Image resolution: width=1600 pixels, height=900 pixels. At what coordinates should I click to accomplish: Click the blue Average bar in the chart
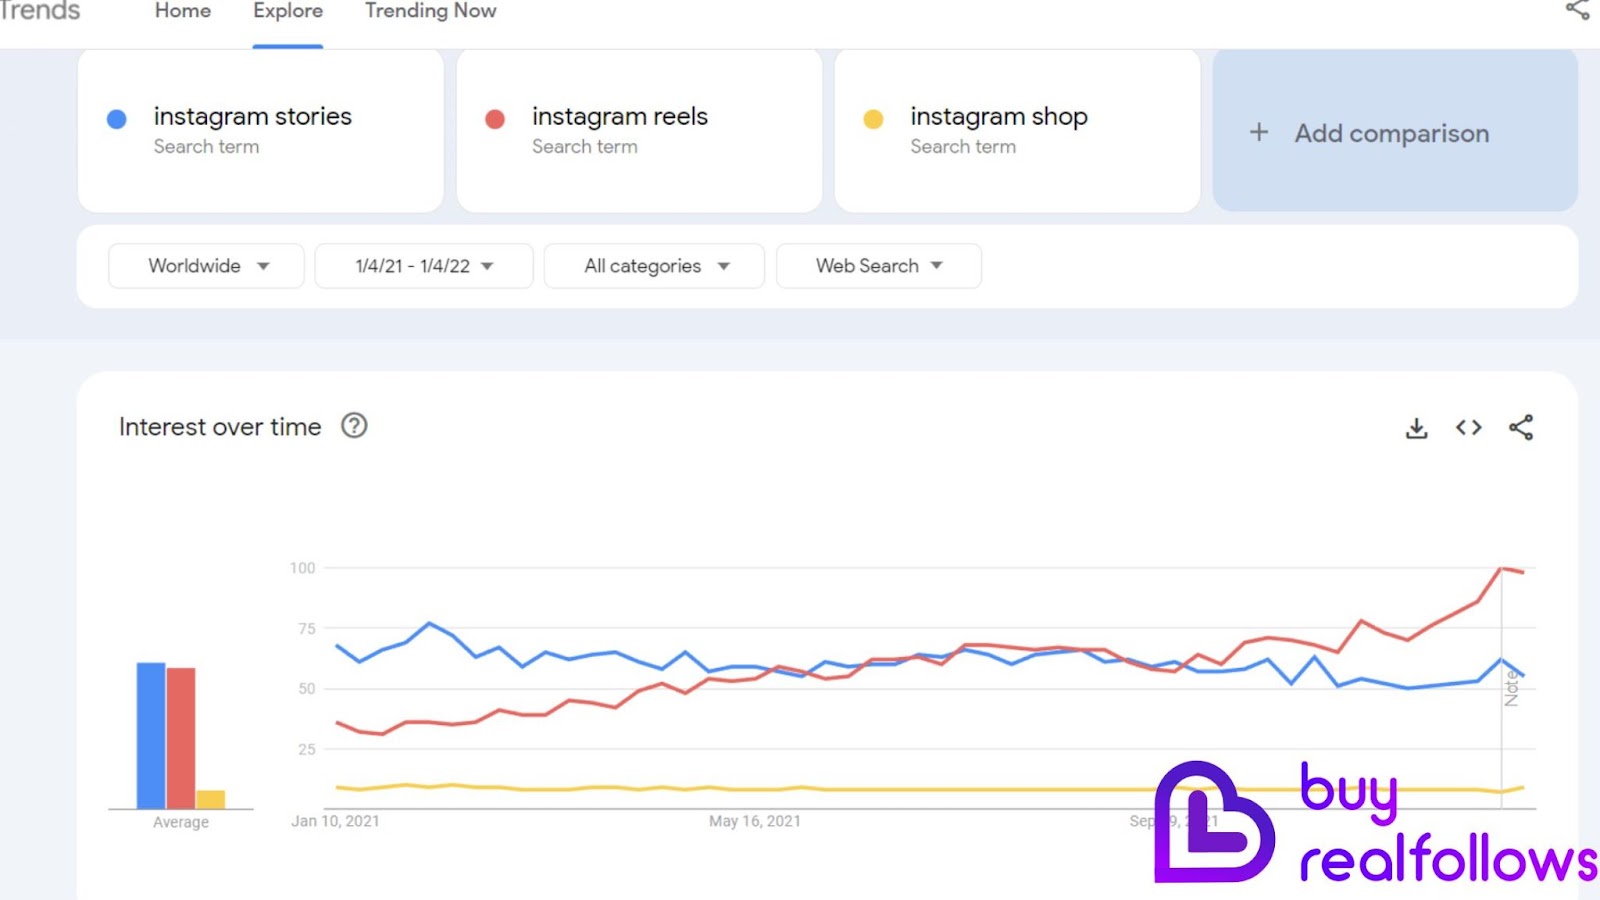(151, 735)
